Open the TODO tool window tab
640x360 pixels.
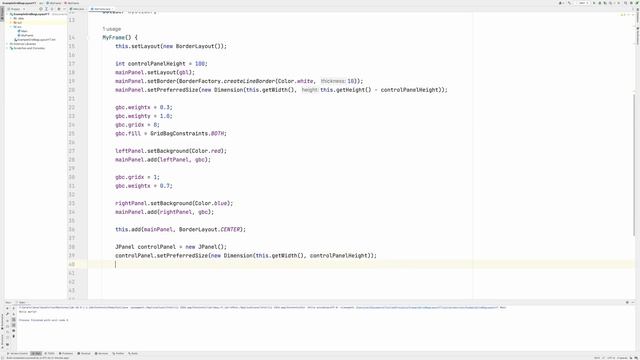point(49,353)
